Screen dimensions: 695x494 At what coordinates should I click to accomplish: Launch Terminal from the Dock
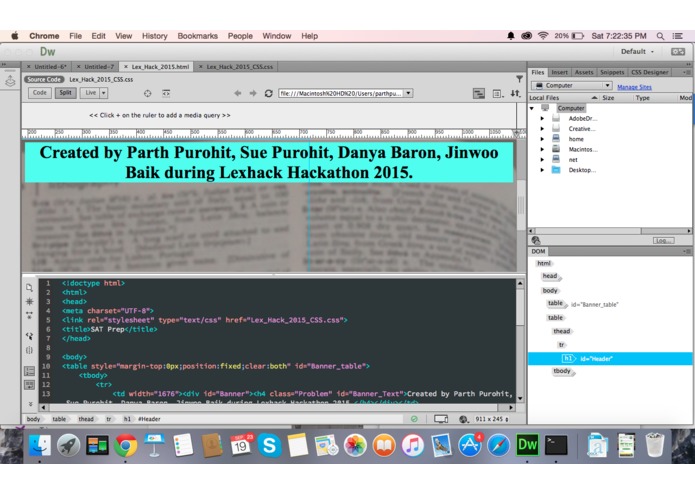[x=556, y=445]
